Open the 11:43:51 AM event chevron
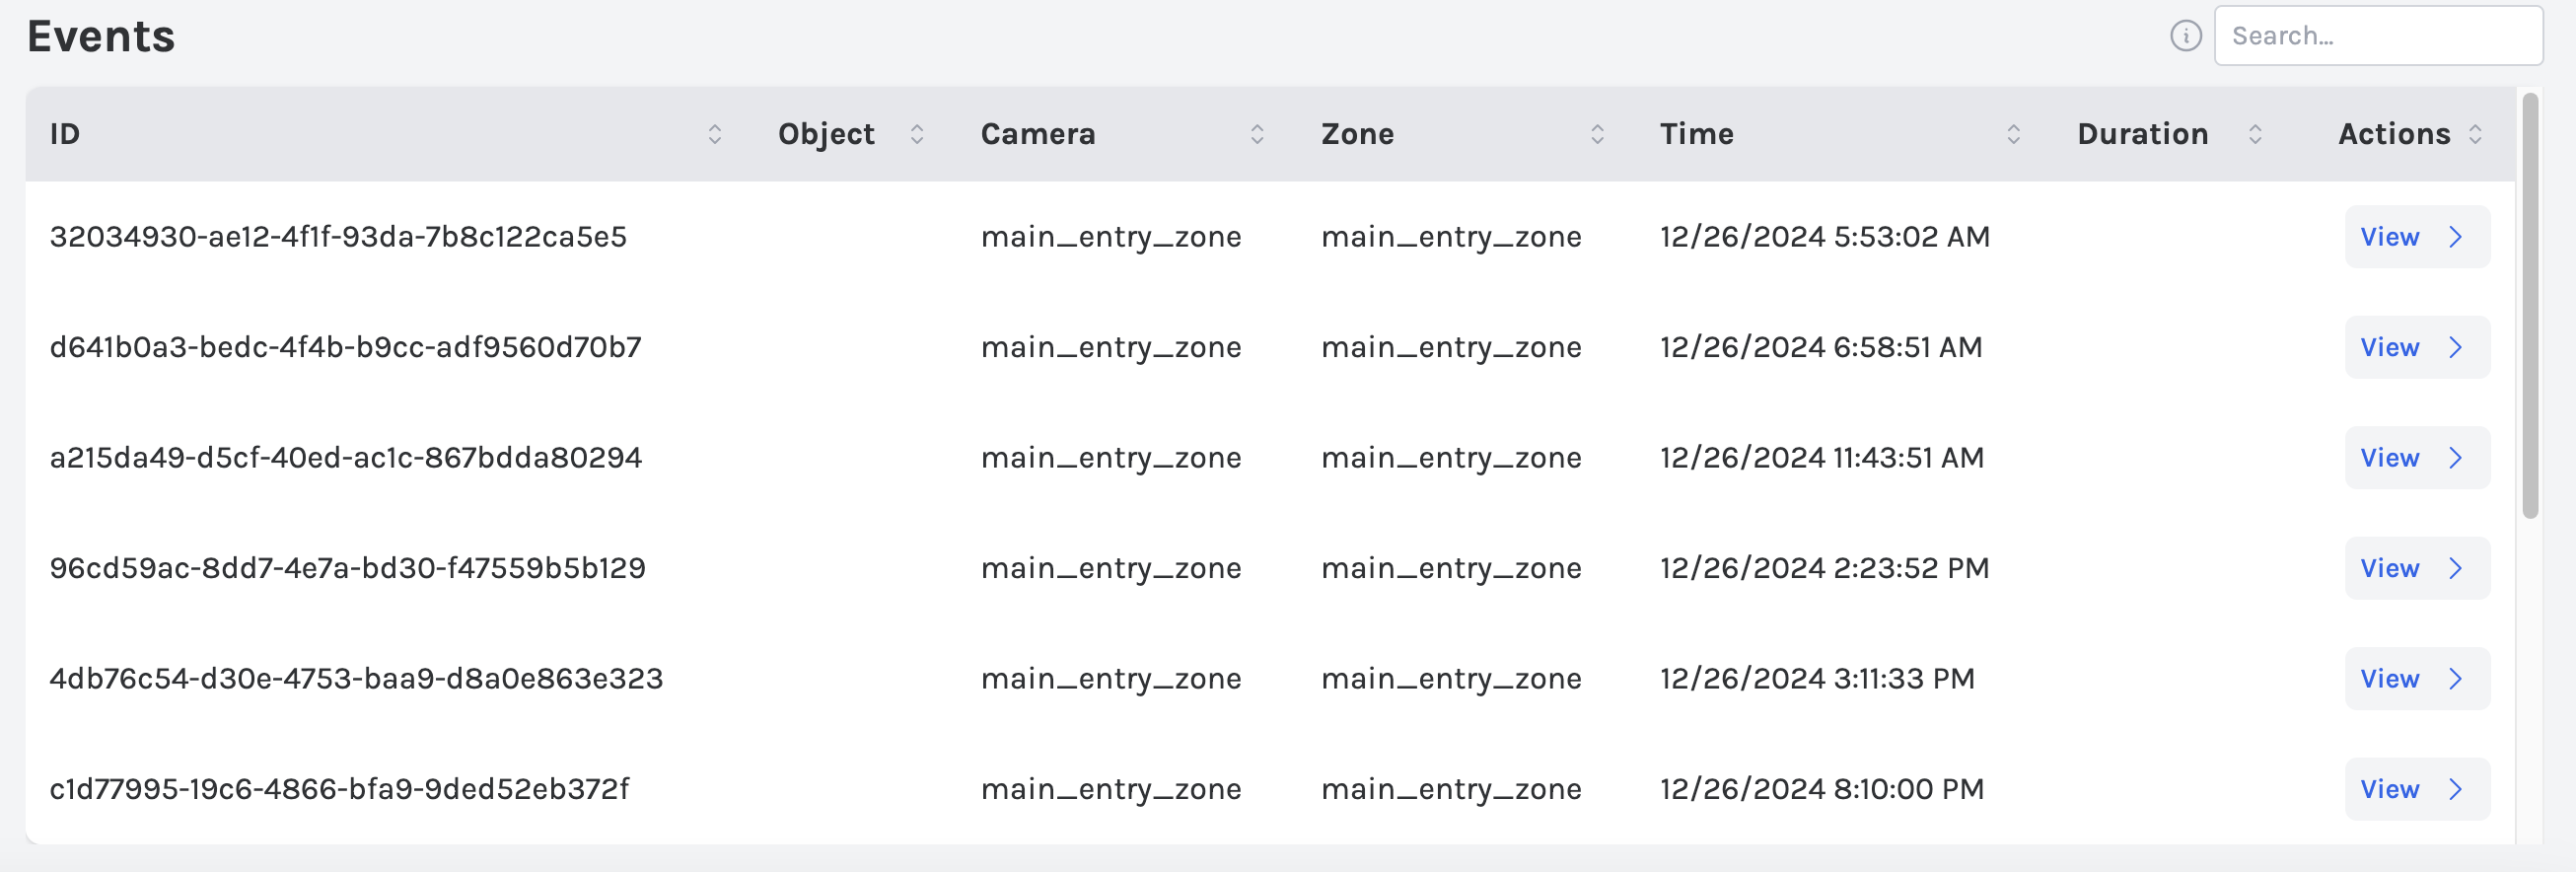This screenshot has width=2576, height=872. pos(2455,458)
